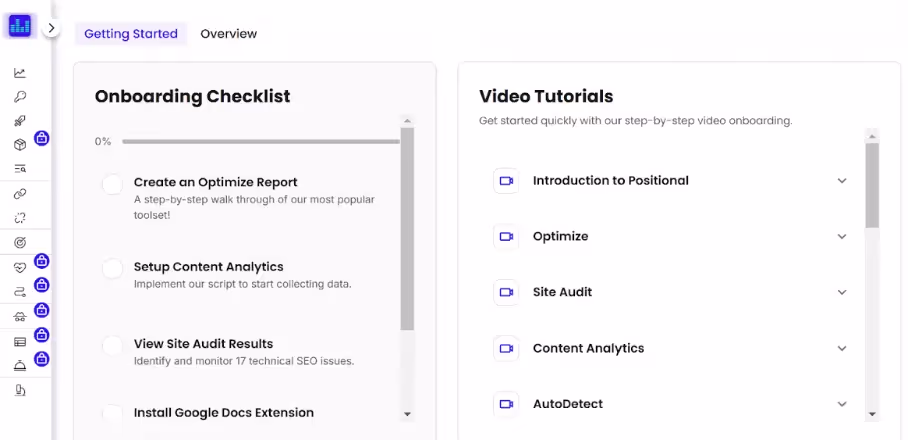The image size is (908, 440).
Task: Click the Video Tutorials scrollbar thumb
Action: [872, 185]
